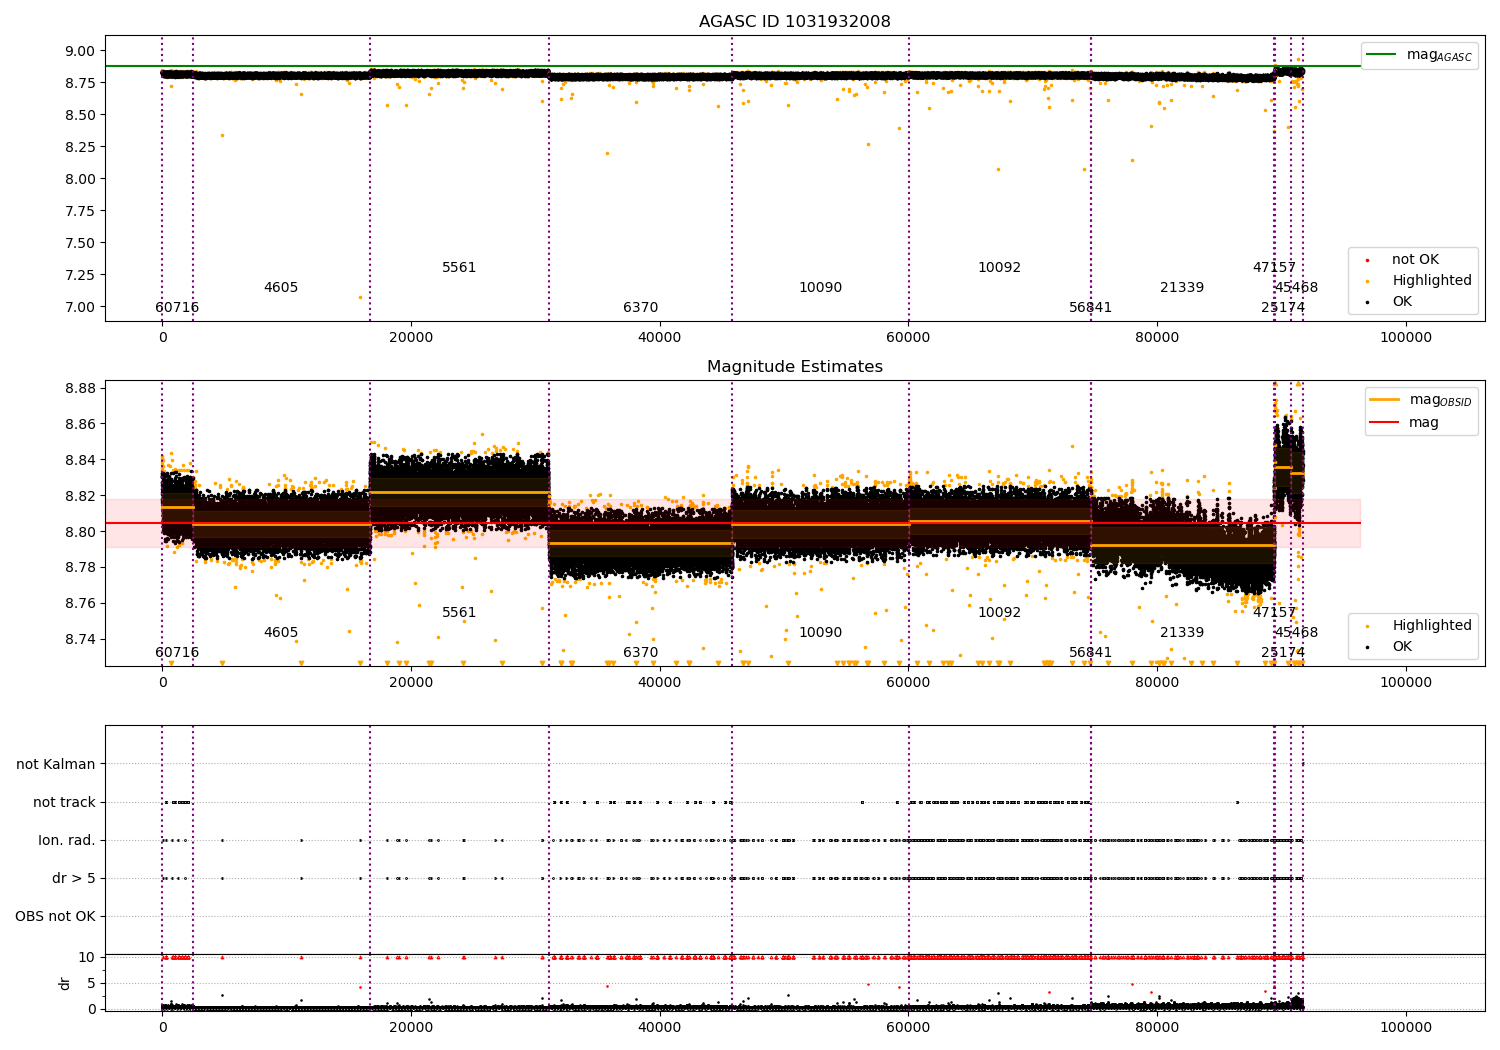Screen dimensions: 1500x1050
Task: Click the 'OBS not OK' axis label
Action: [x=55, y=916]
